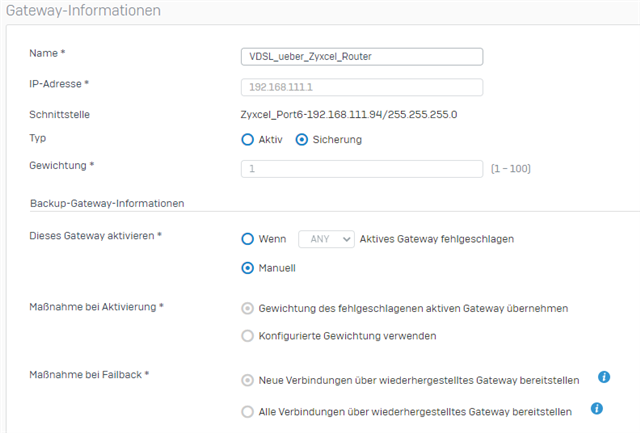
Task: Pick Alle Verbindungen über wiederhergestelltes Gateway
Action: [248, 410]
